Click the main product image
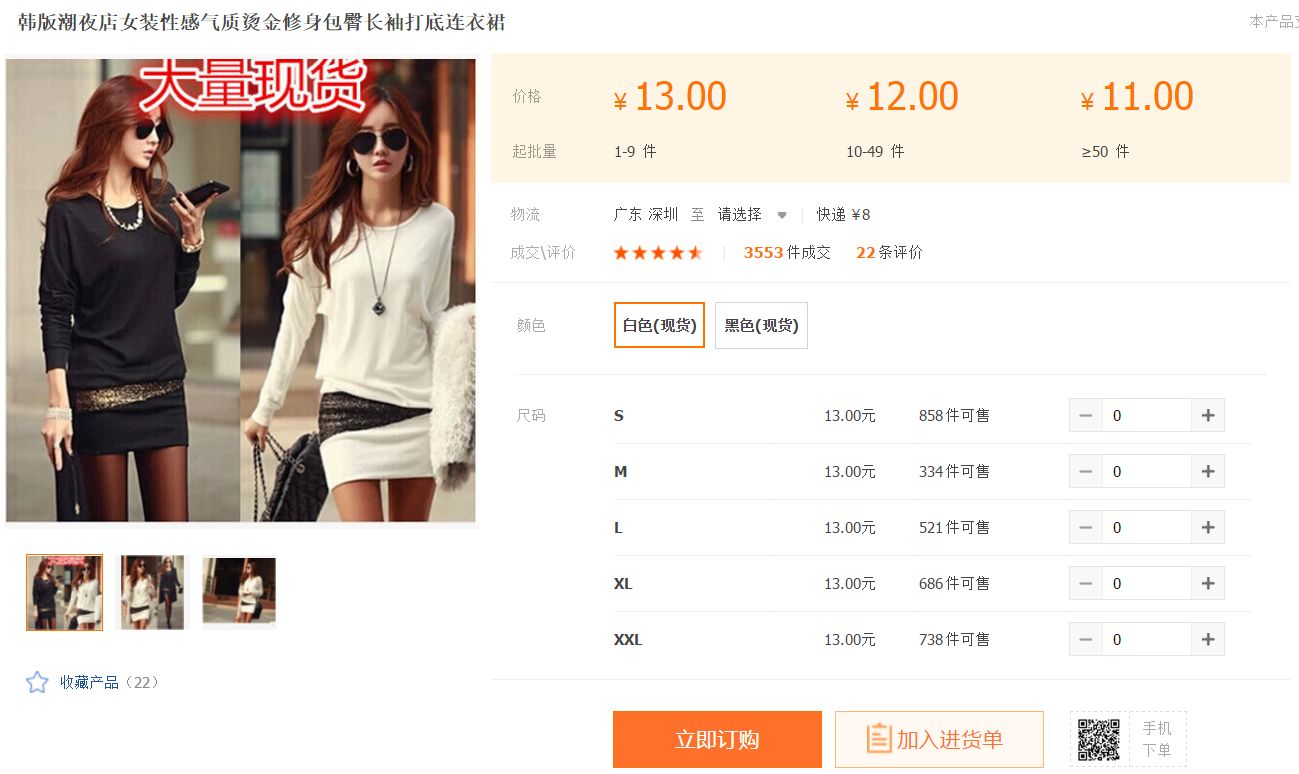This screenshot has height=774, width=1299. pyautogui.click(x=241, y=290)
